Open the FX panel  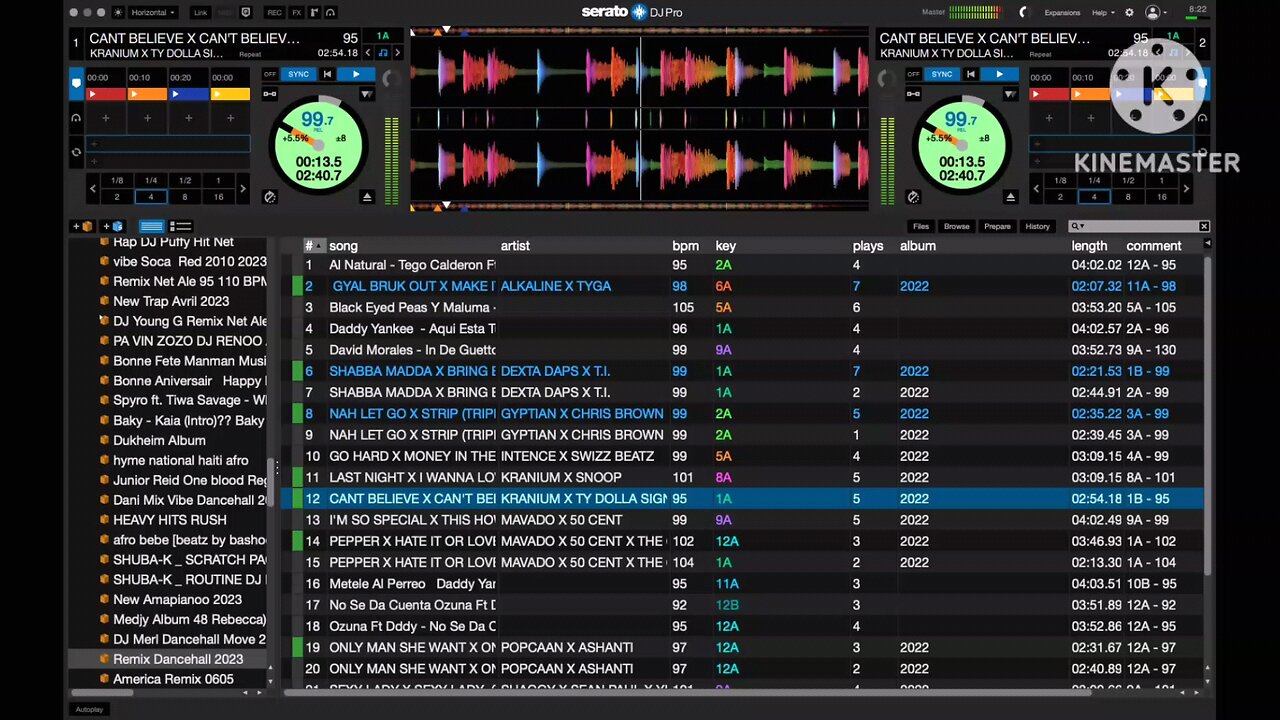click(297, 13)
